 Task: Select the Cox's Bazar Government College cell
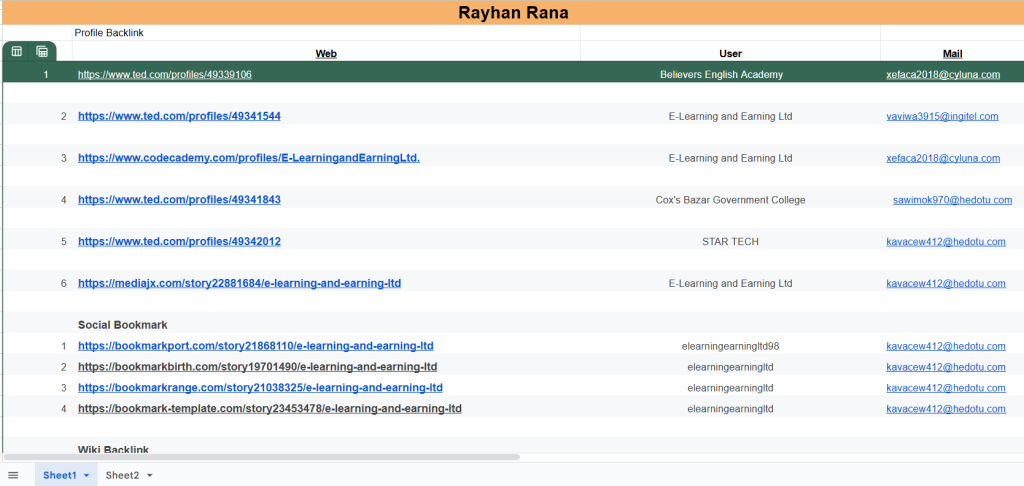click(730, 200)
